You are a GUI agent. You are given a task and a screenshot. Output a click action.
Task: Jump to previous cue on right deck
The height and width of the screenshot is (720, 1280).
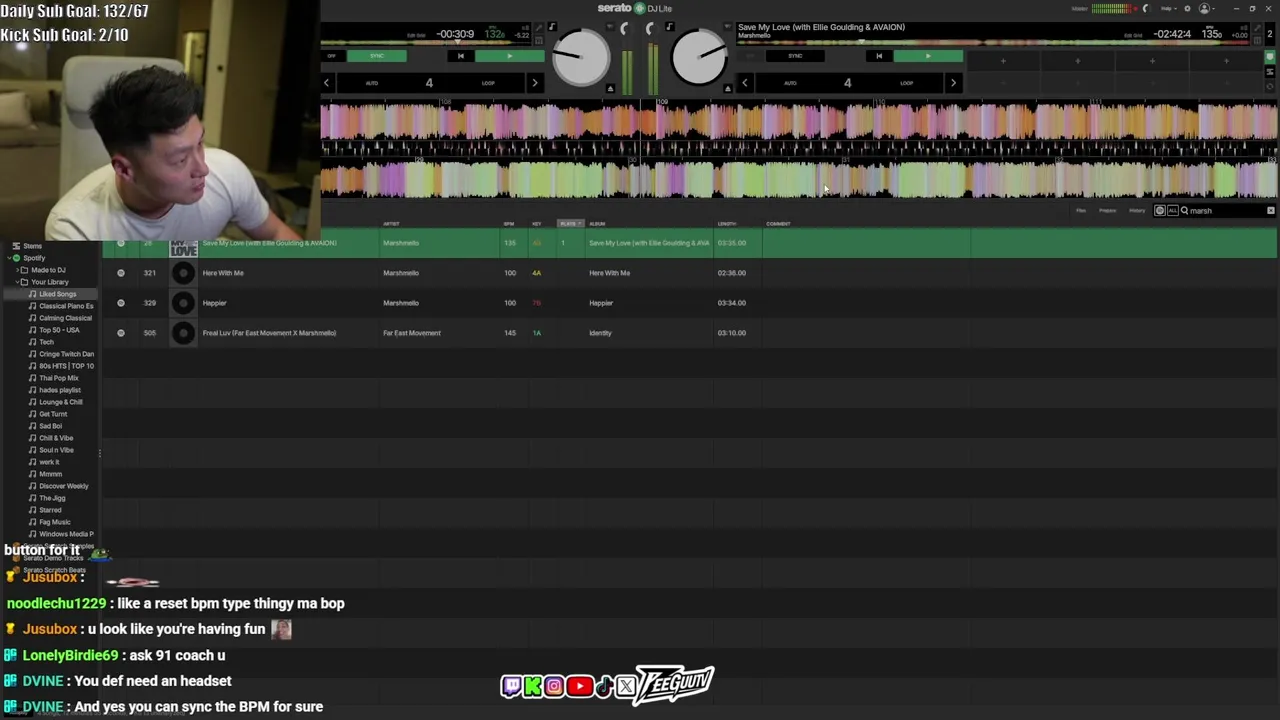click(879, 56)
